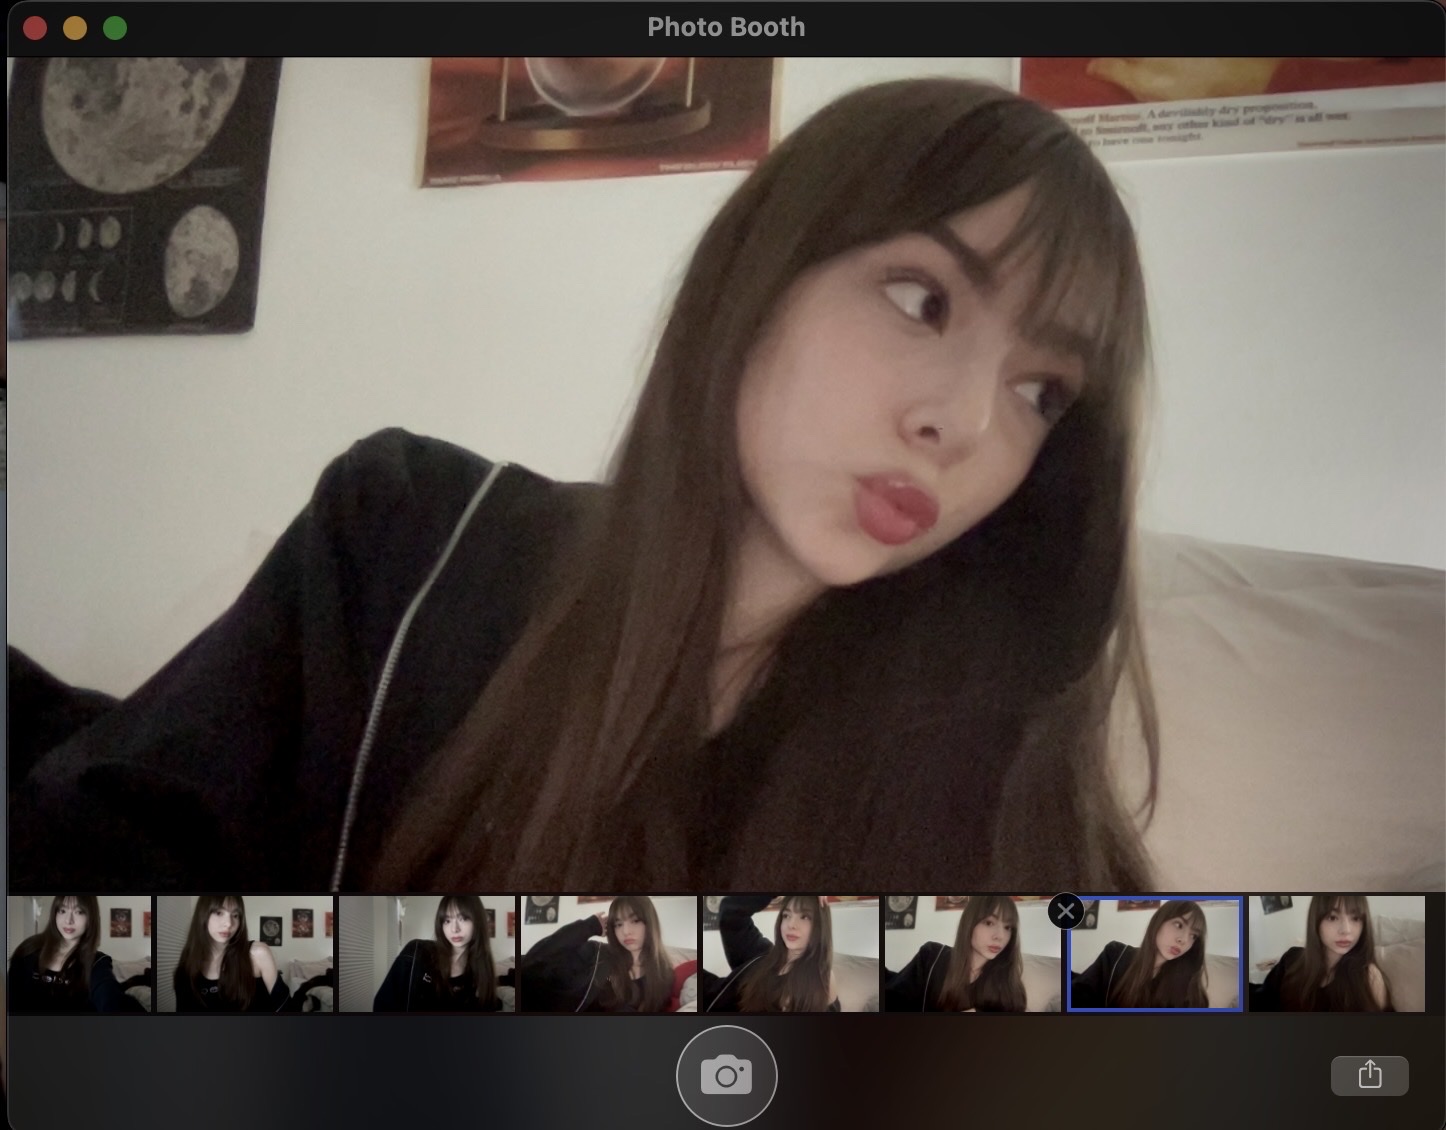Select the second thumbnail in the photo strip
This screenshot has width=1446, height=1130.
[245, 954]
